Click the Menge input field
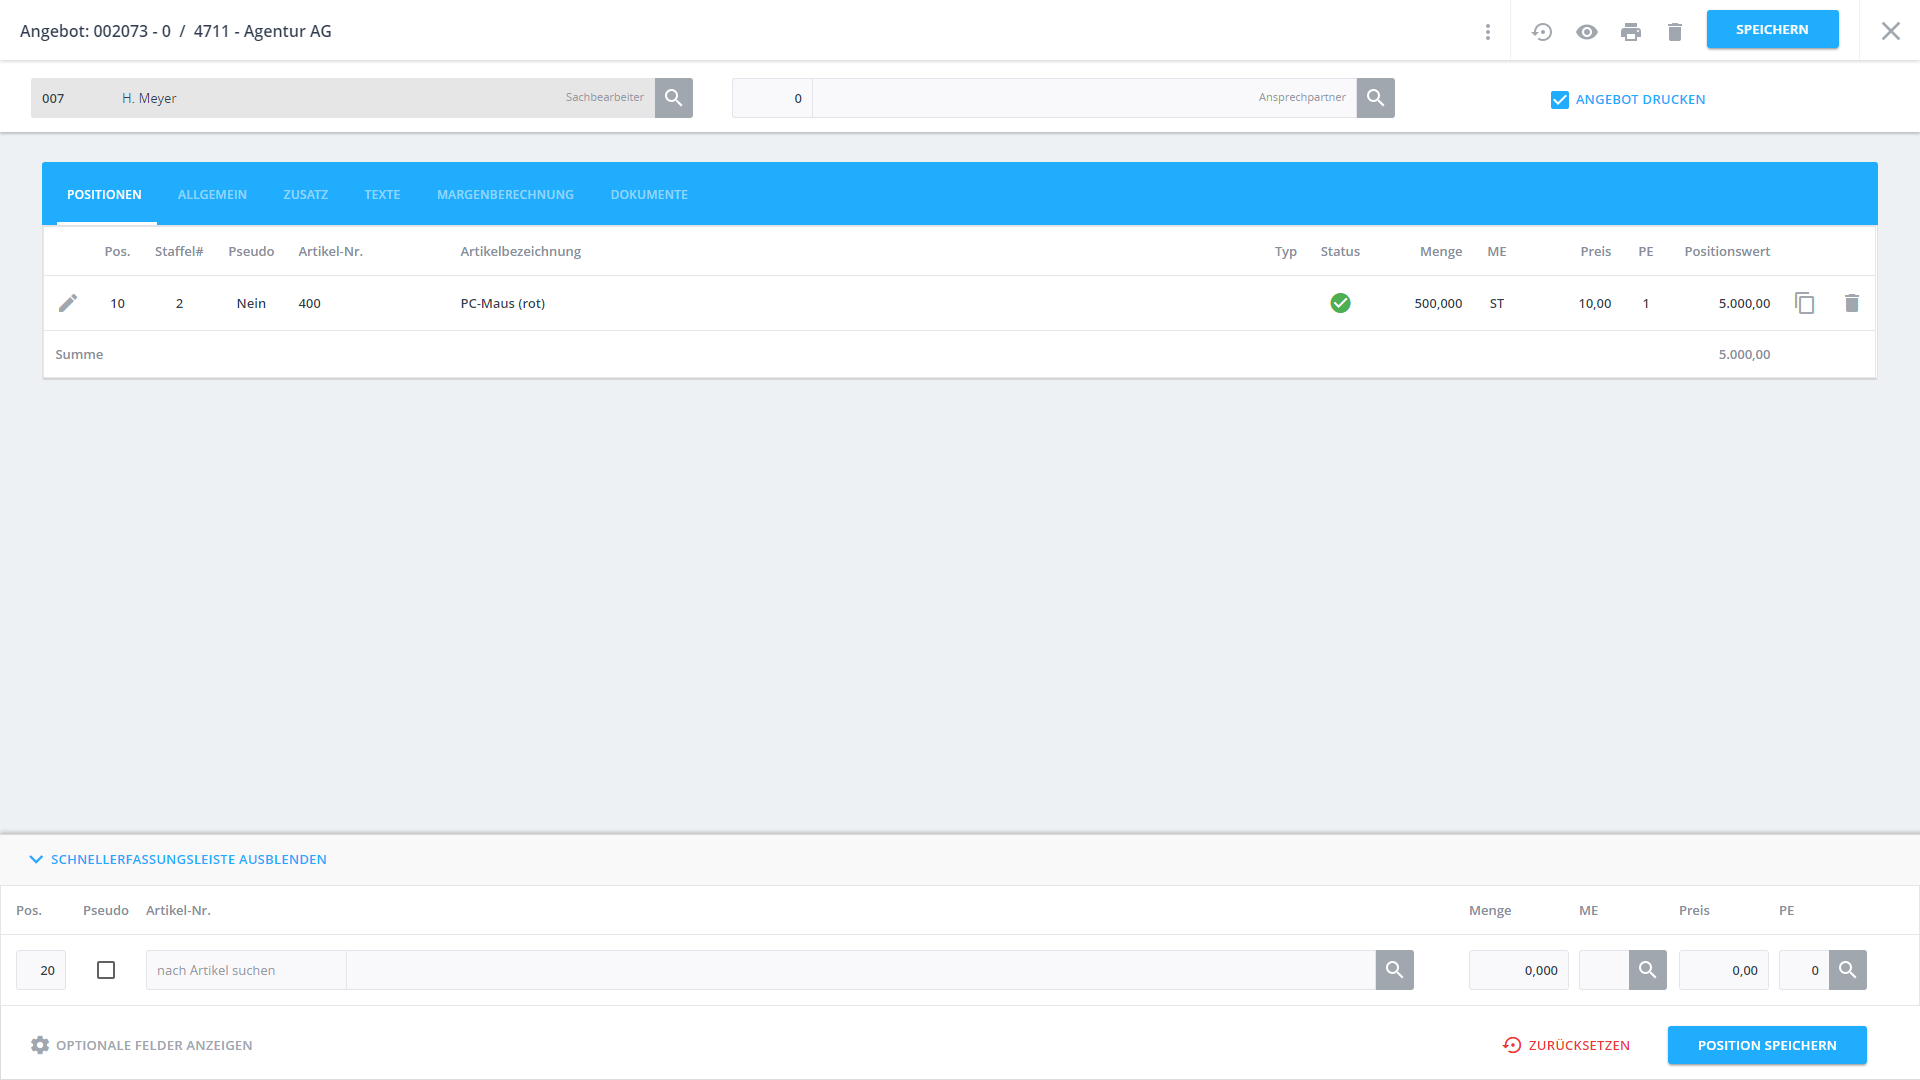Screen dimensions: 1920x1080 pyautogui.click(x=1518, y=970)
